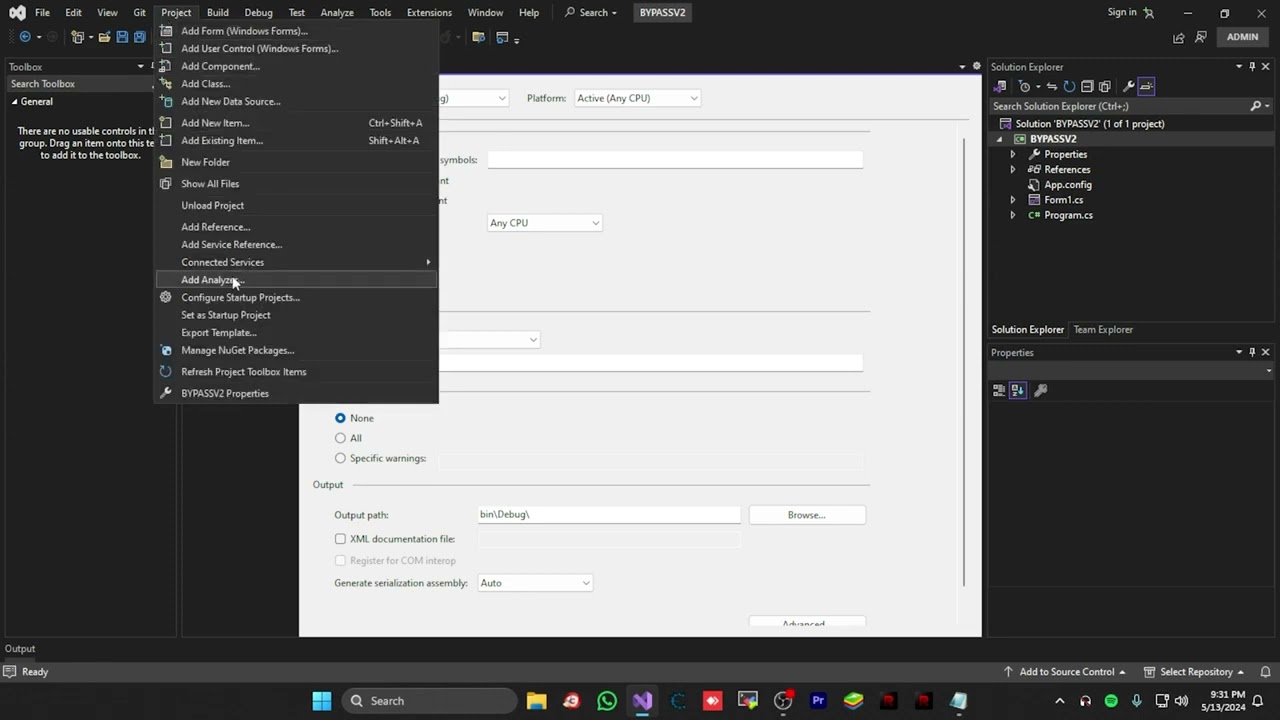This screenshot has height=720, width=1280.
Task: Click the open file folder toolbar icon
Action: 104,37
